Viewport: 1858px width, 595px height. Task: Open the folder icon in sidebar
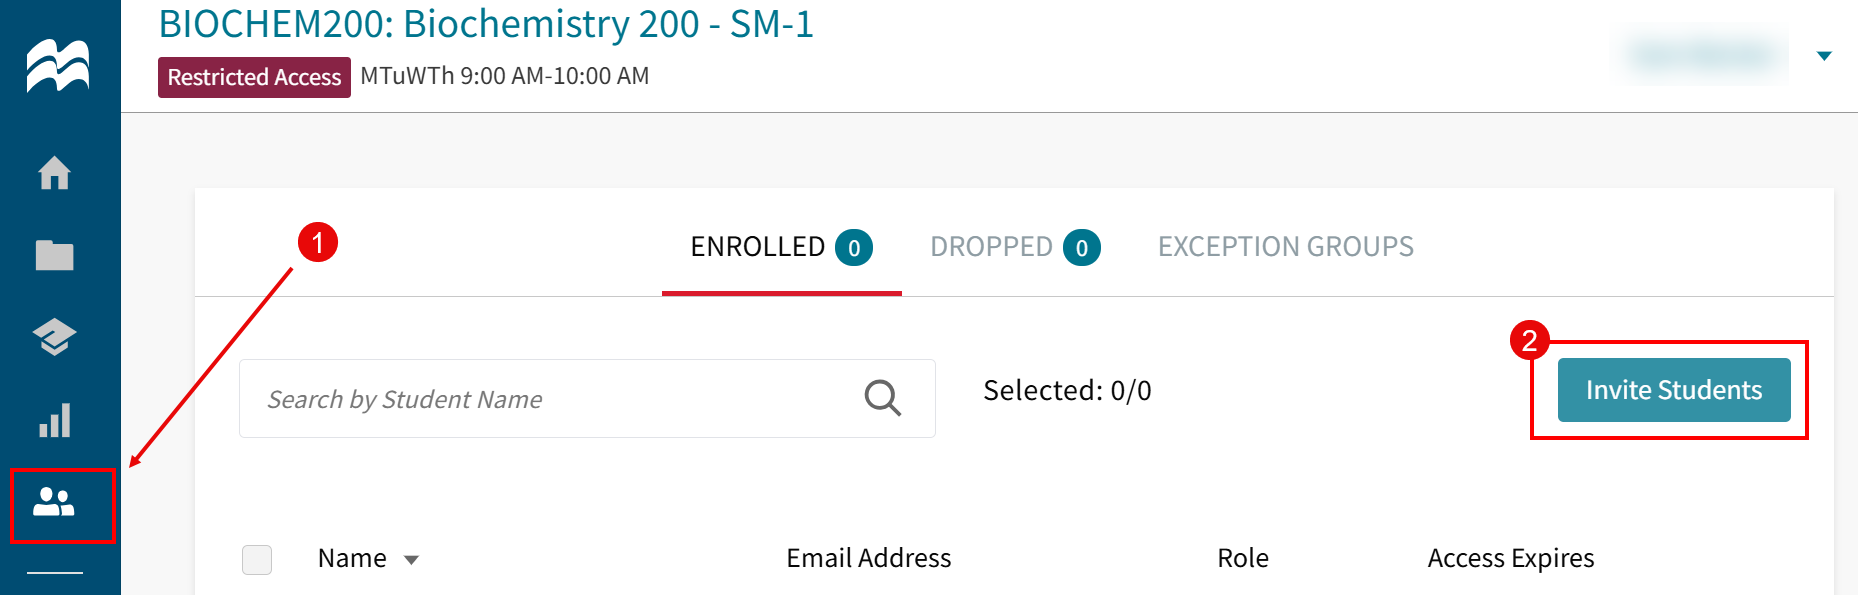[55, 255]
